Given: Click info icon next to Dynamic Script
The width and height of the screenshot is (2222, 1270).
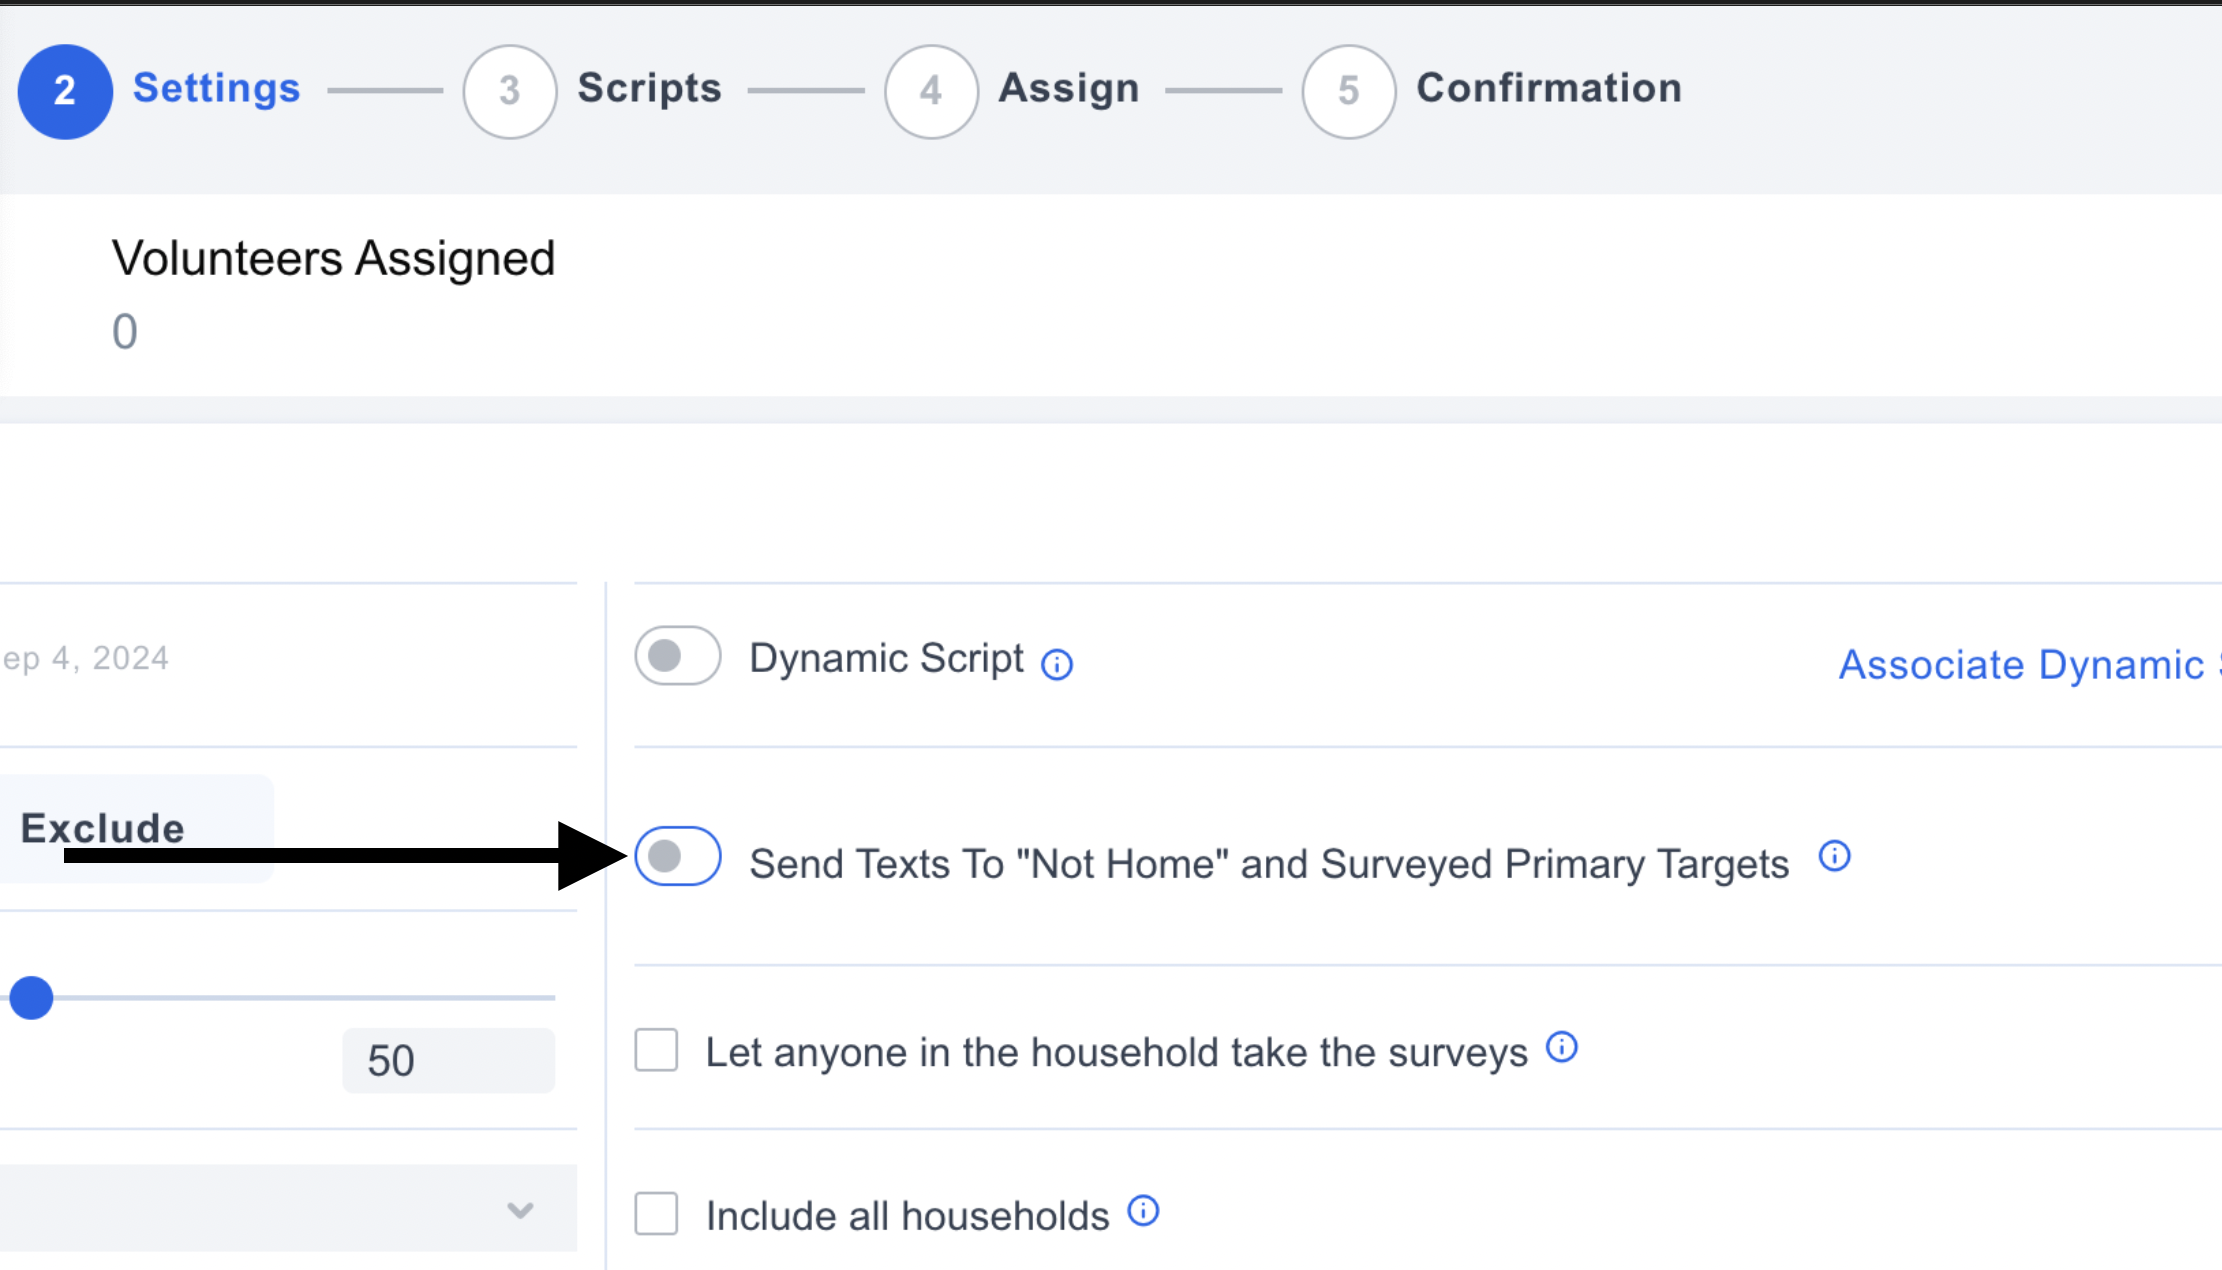Looking at the screenshot, I should [1056, 664].
